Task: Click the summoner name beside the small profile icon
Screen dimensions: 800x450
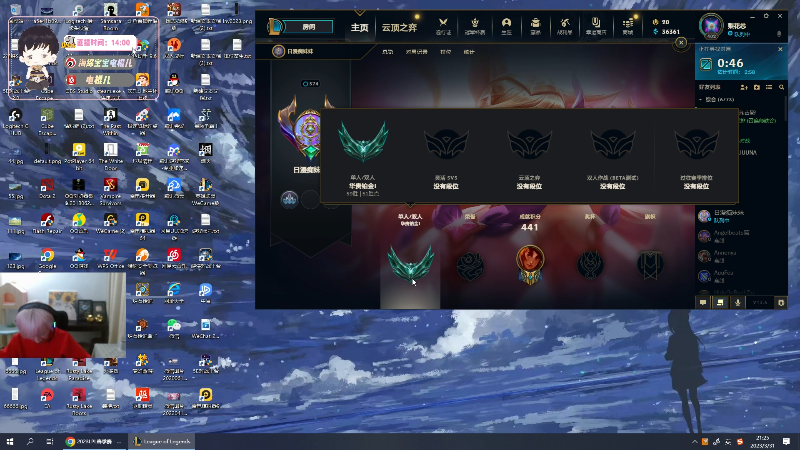Action: click(x=301, y=52)
